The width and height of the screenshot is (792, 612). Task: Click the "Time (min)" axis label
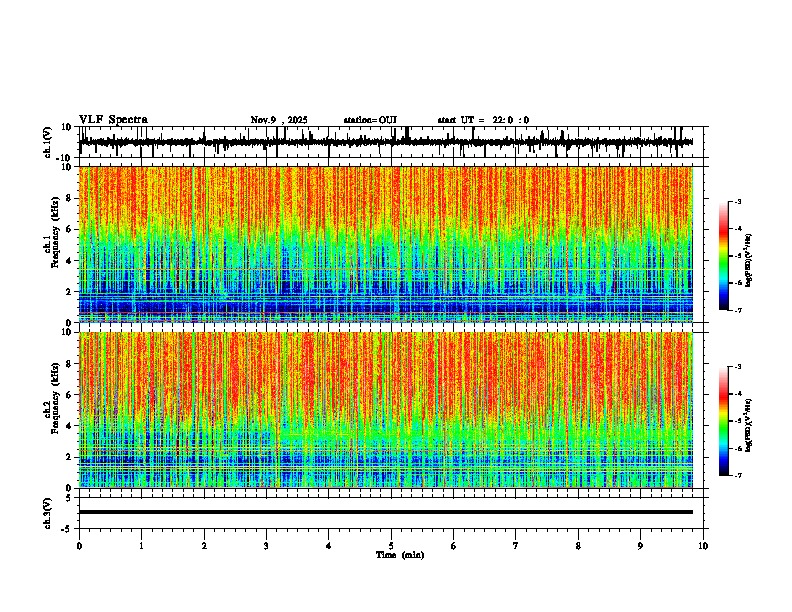[x=400, y=555]
